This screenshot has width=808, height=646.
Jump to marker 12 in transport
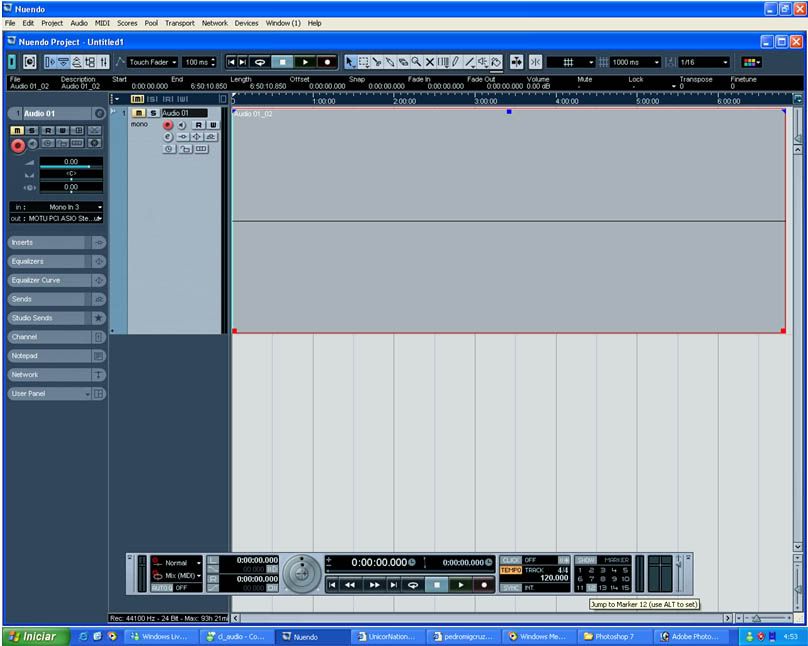pos(591,588)
